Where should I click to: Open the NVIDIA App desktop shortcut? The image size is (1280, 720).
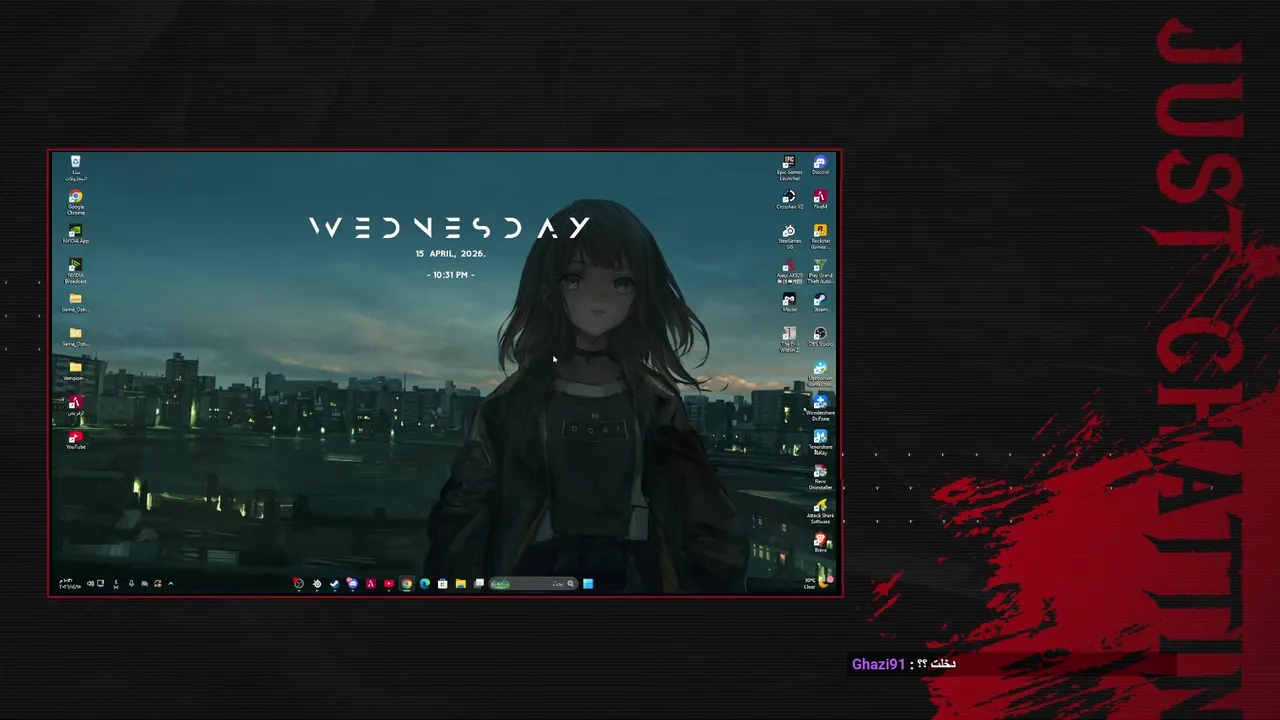(x=75, y=235)
